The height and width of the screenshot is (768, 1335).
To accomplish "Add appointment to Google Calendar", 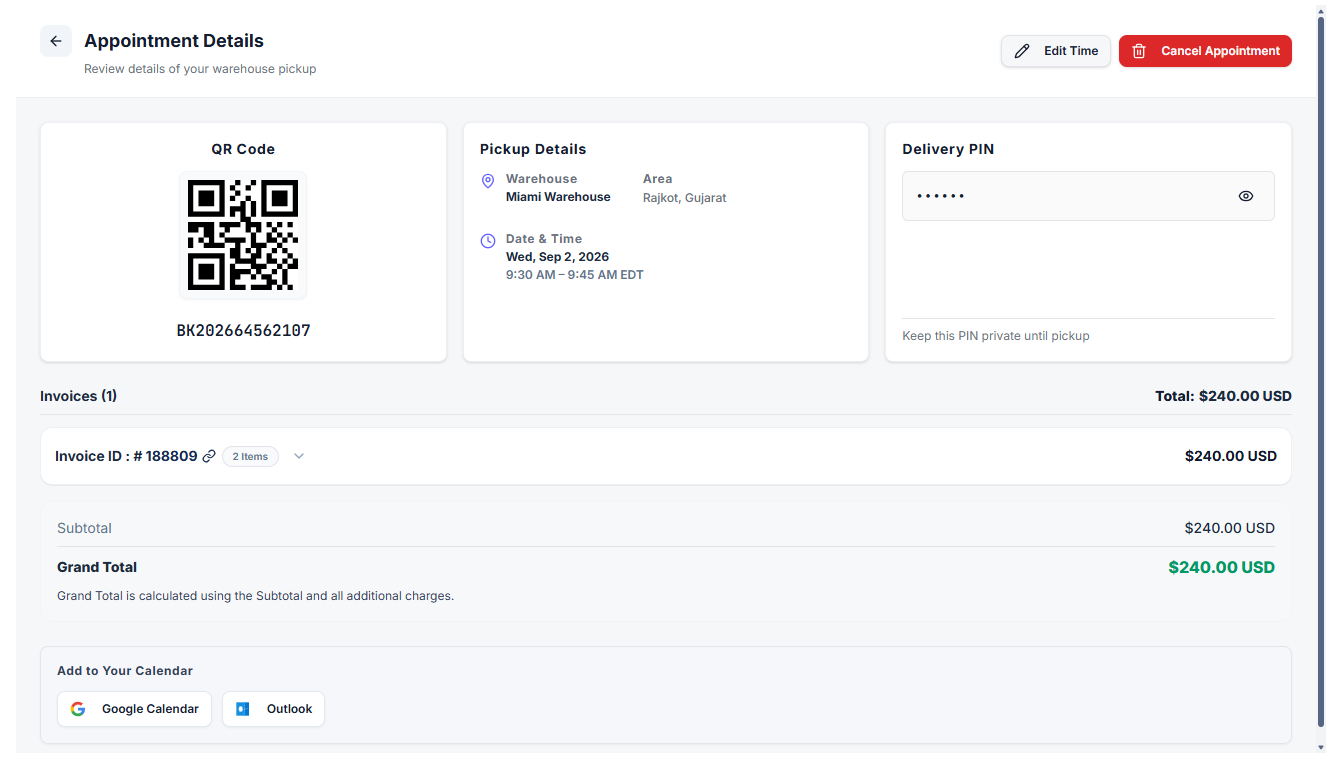I will coord(134,709).
